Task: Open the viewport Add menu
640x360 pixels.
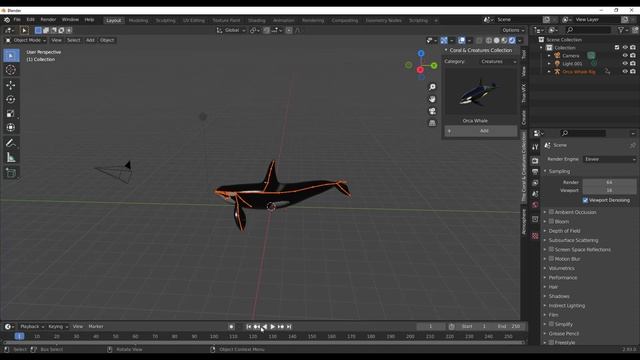Action: [x=90, y=40]
